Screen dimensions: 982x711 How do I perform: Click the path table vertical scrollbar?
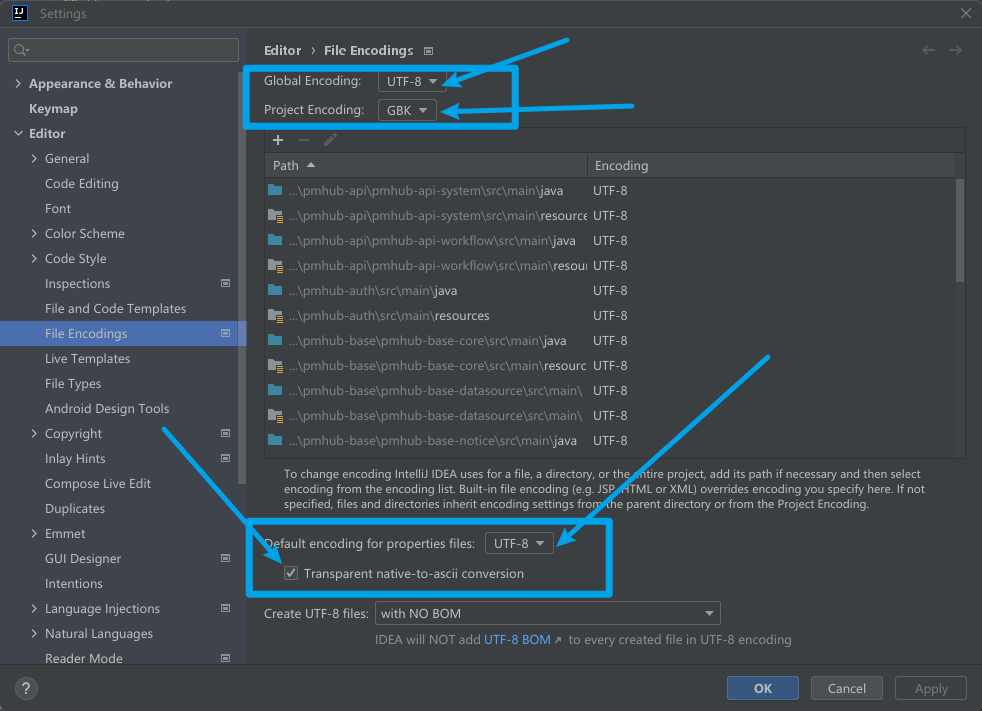point(959,231)
